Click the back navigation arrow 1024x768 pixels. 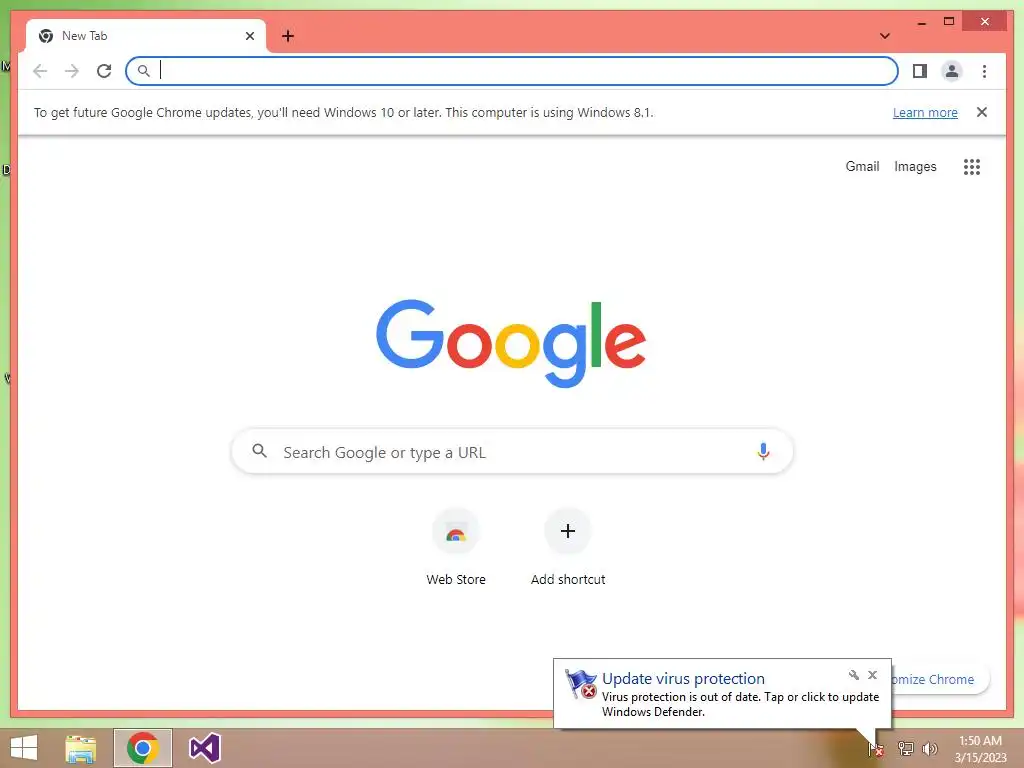tap(40, 71)
